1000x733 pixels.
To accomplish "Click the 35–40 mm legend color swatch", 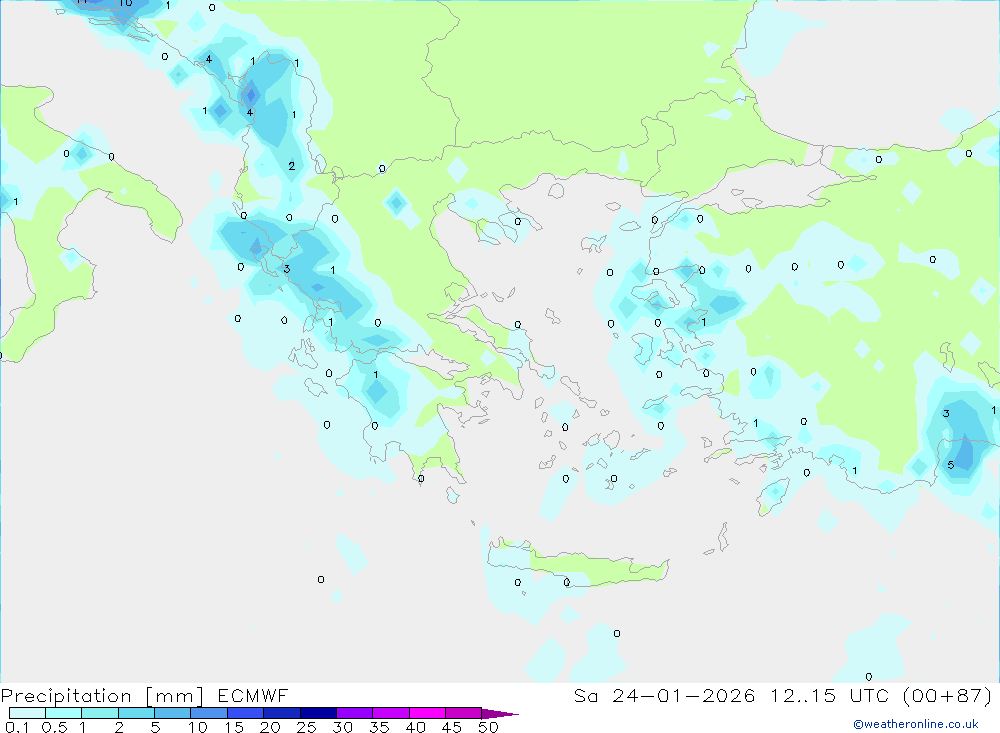I will (x=390, y=713).
